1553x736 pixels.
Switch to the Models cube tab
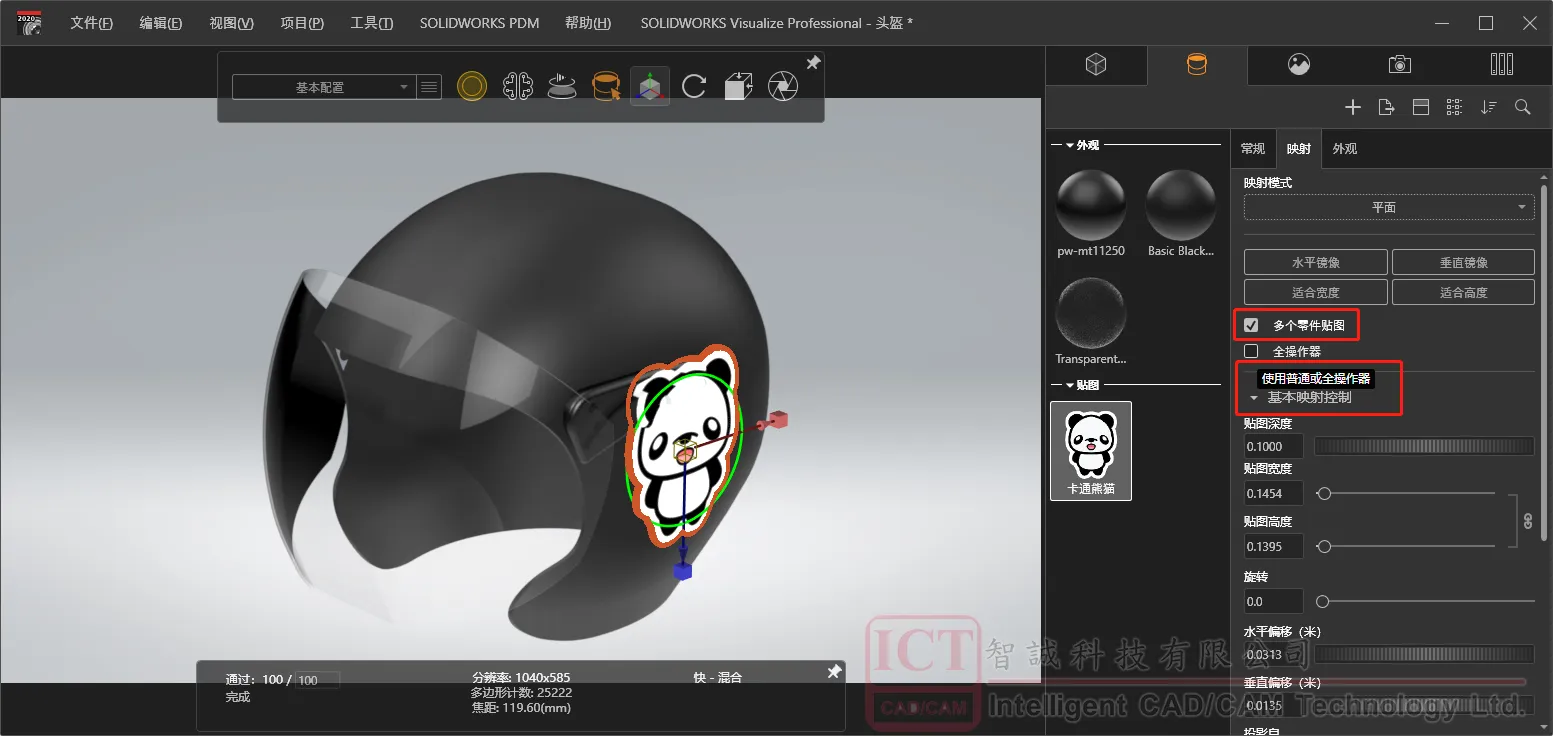pyautogui.click(x=1096, y=65)
